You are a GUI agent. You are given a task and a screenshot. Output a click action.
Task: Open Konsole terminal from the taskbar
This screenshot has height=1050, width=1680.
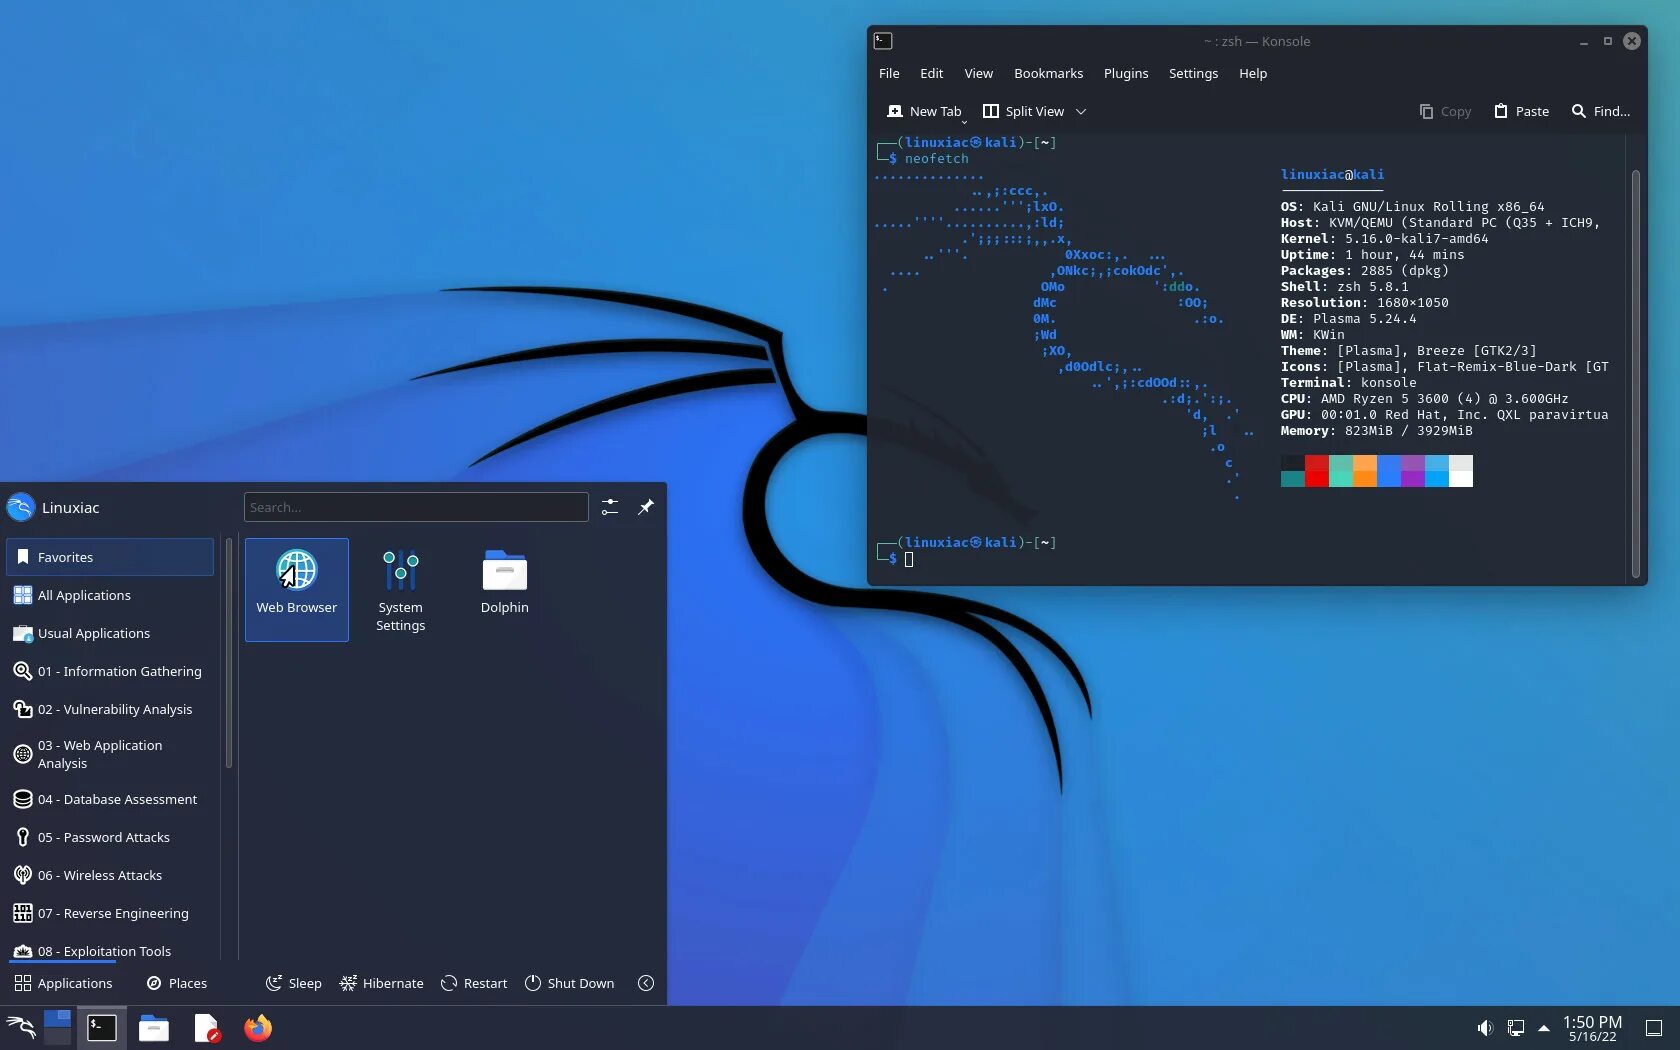[102, 1027]
